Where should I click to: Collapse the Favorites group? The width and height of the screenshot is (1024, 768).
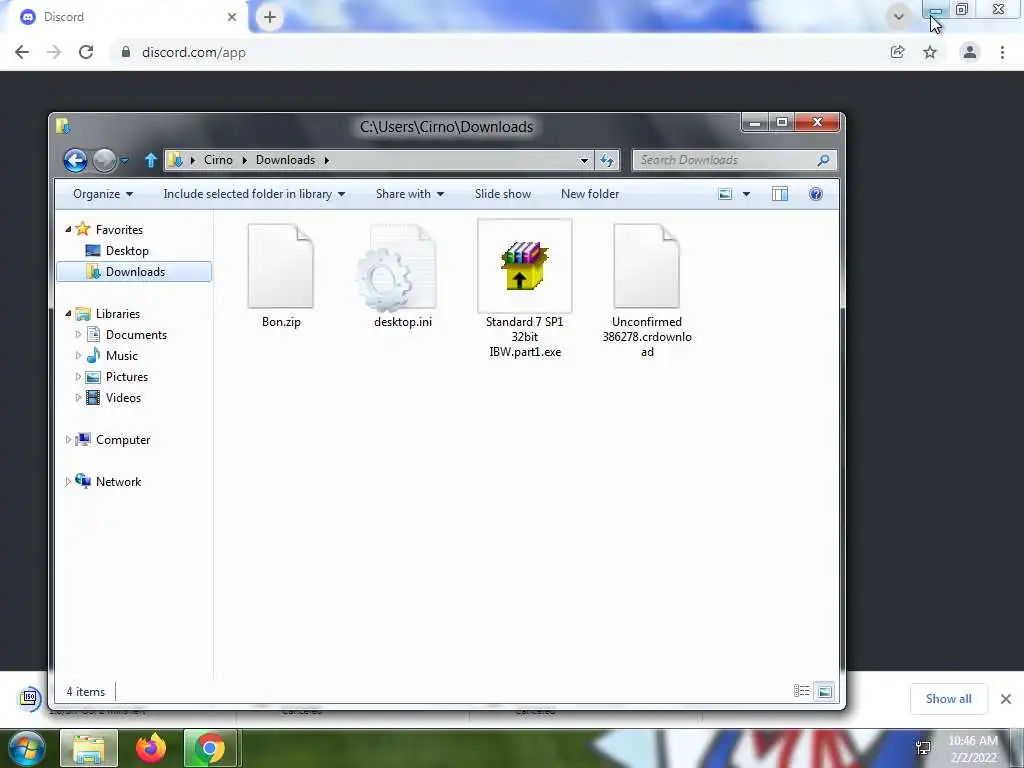pyautogui.click(x=68, y=229)
